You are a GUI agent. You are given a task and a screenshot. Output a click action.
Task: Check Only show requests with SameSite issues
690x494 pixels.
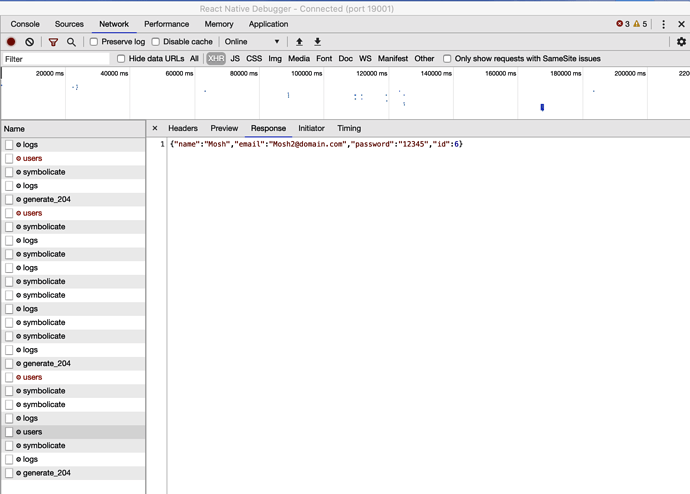pyautogui.click(x=447, y=59)
